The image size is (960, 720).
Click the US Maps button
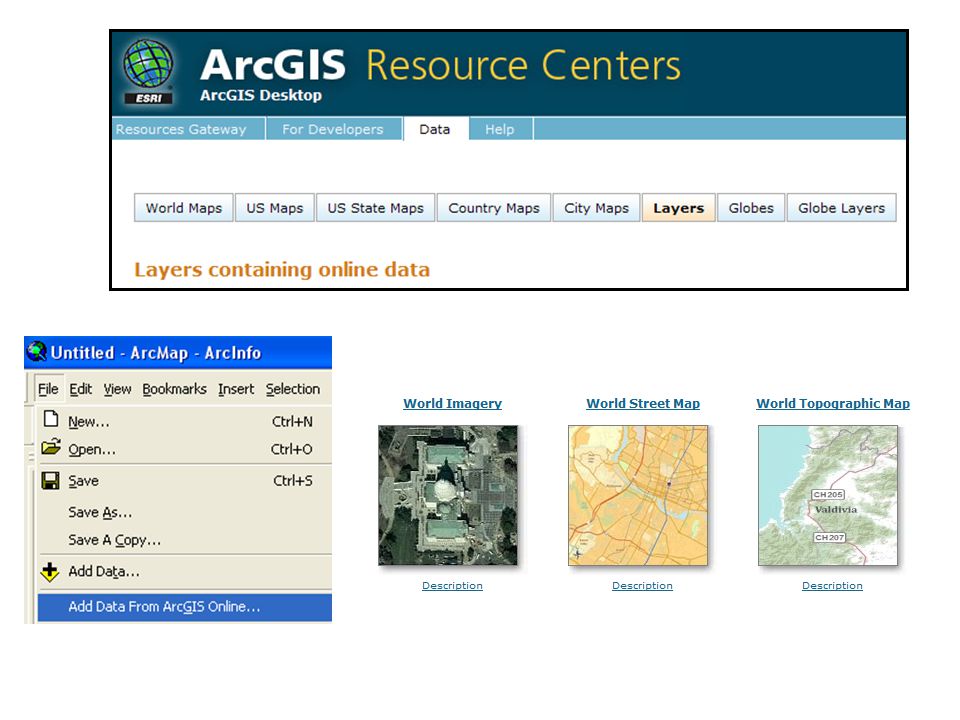point(275,208)
